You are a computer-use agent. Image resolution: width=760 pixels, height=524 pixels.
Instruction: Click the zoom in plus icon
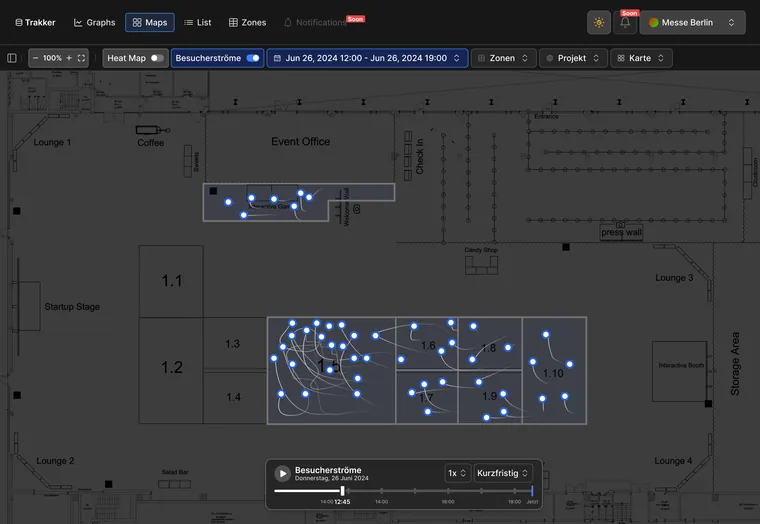pos(69,58)
